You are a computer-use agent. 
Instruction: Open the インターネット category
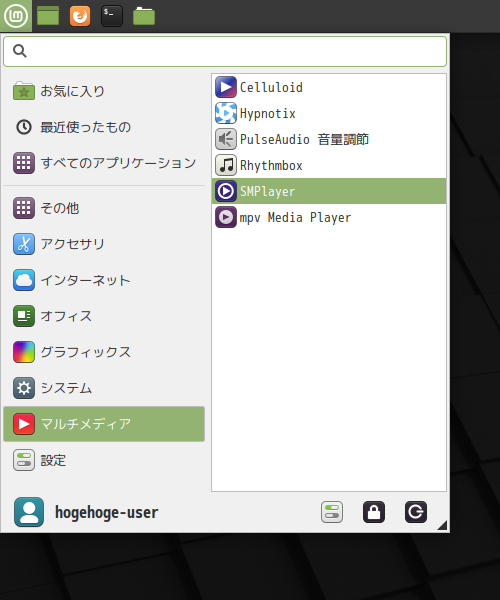tap(104, 280)
